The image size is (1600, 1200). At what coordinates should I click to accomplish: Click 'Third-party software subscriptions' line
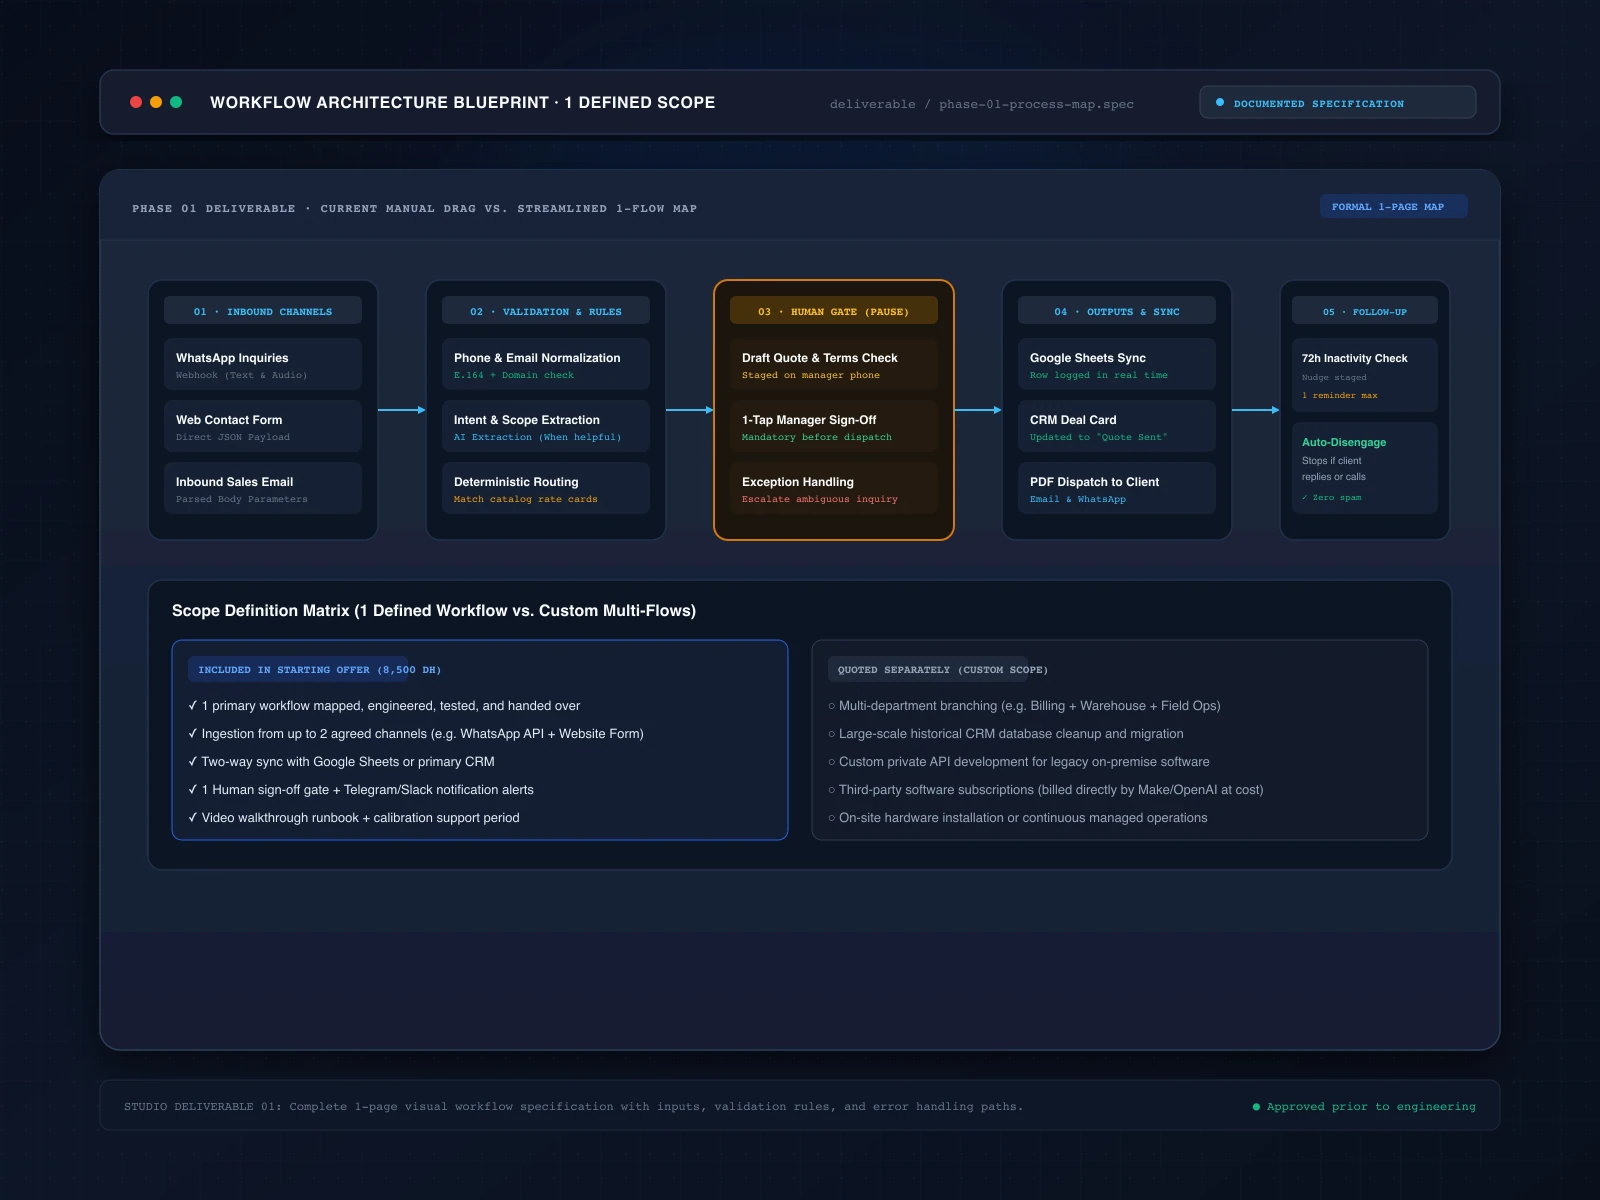point(1046,790)
